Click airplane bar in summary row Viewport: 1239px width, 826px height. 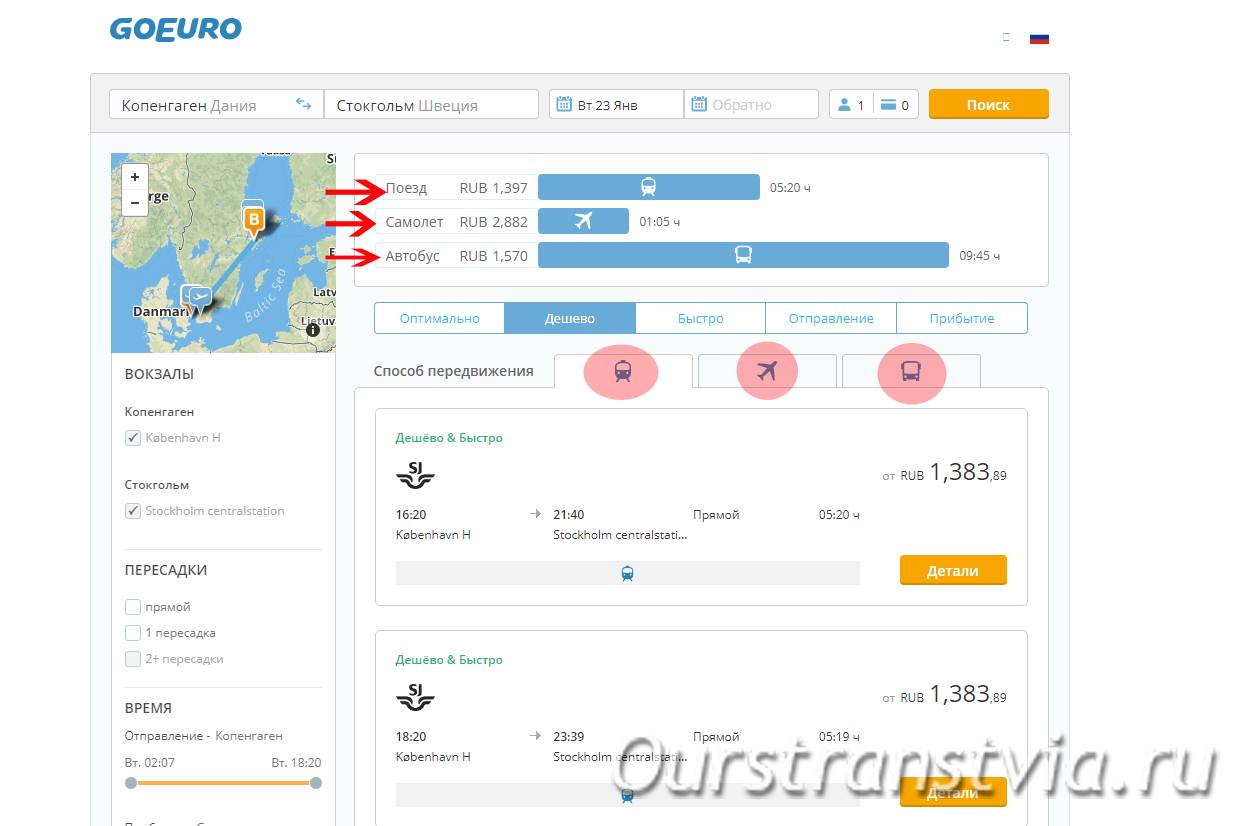[x=583, y=221]
